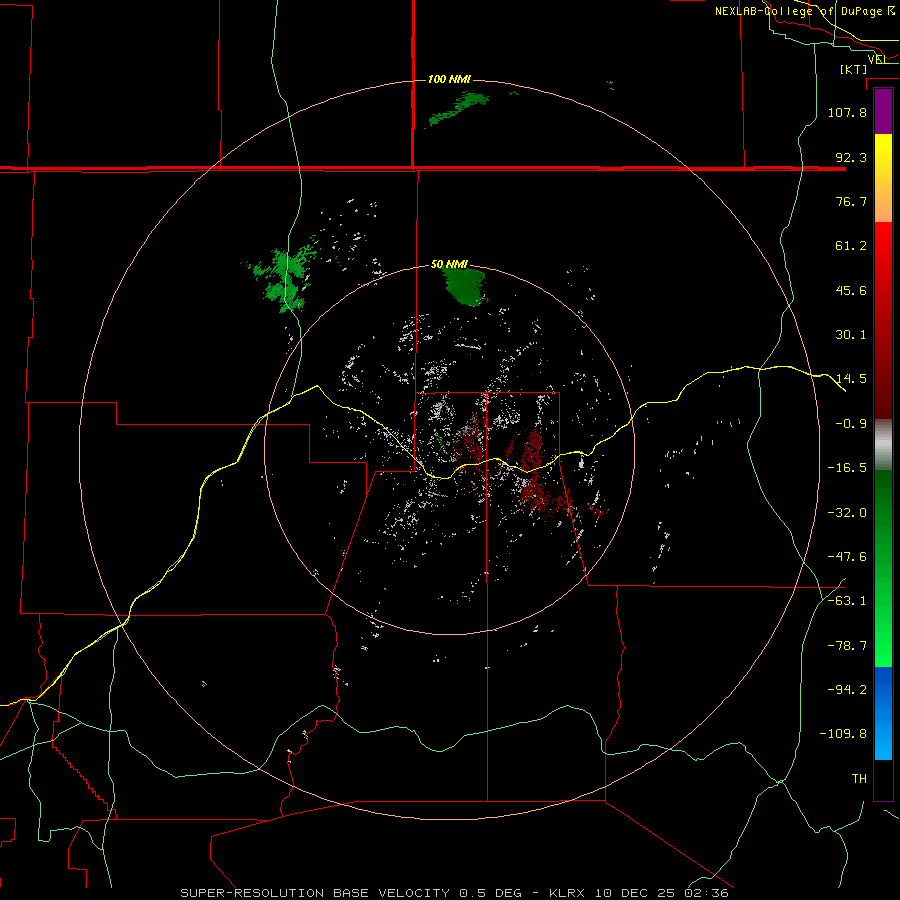
Task: Click the 100 NMI range ring label
Action: (449, 79)
